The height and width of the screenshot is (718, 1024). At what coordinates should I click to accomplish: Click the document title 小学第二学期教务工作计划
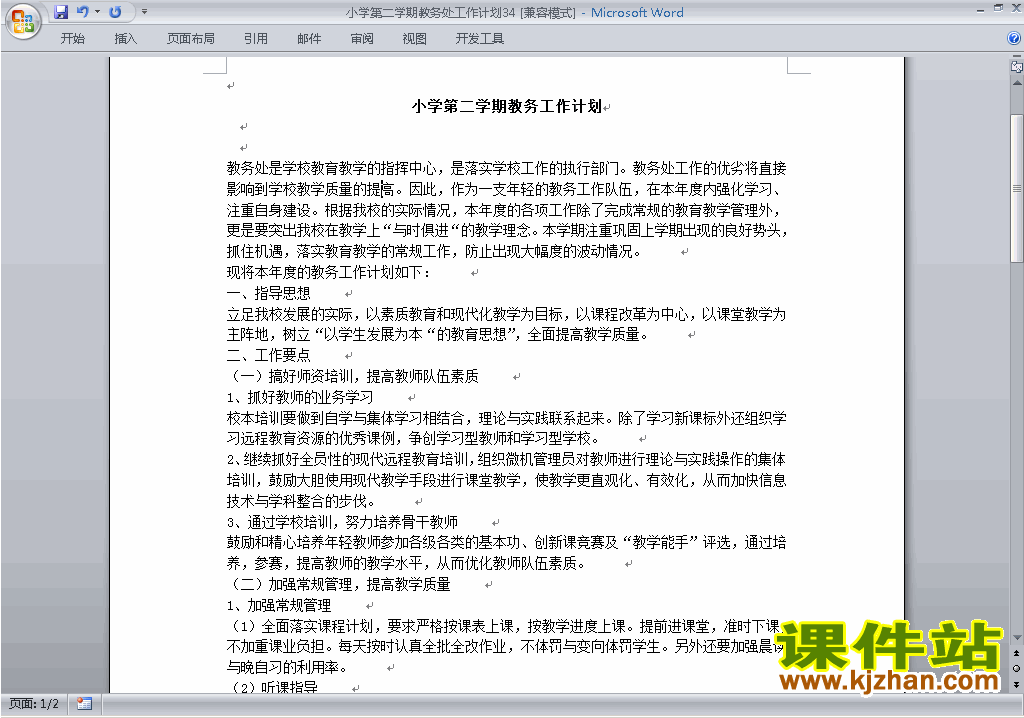[x=507, y=106]
